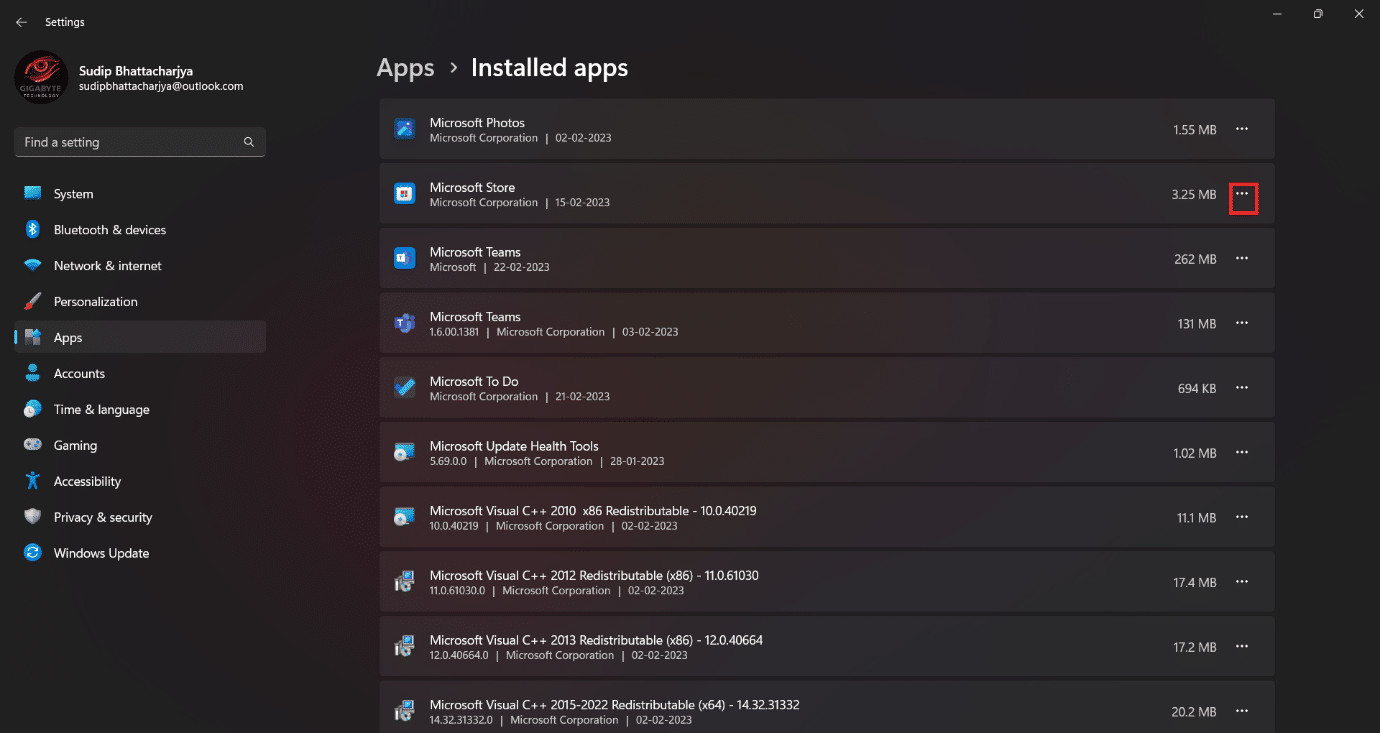1380x733 pixels.
Task: Click the Windows Update sidebar icon
Action: [33, 553]
